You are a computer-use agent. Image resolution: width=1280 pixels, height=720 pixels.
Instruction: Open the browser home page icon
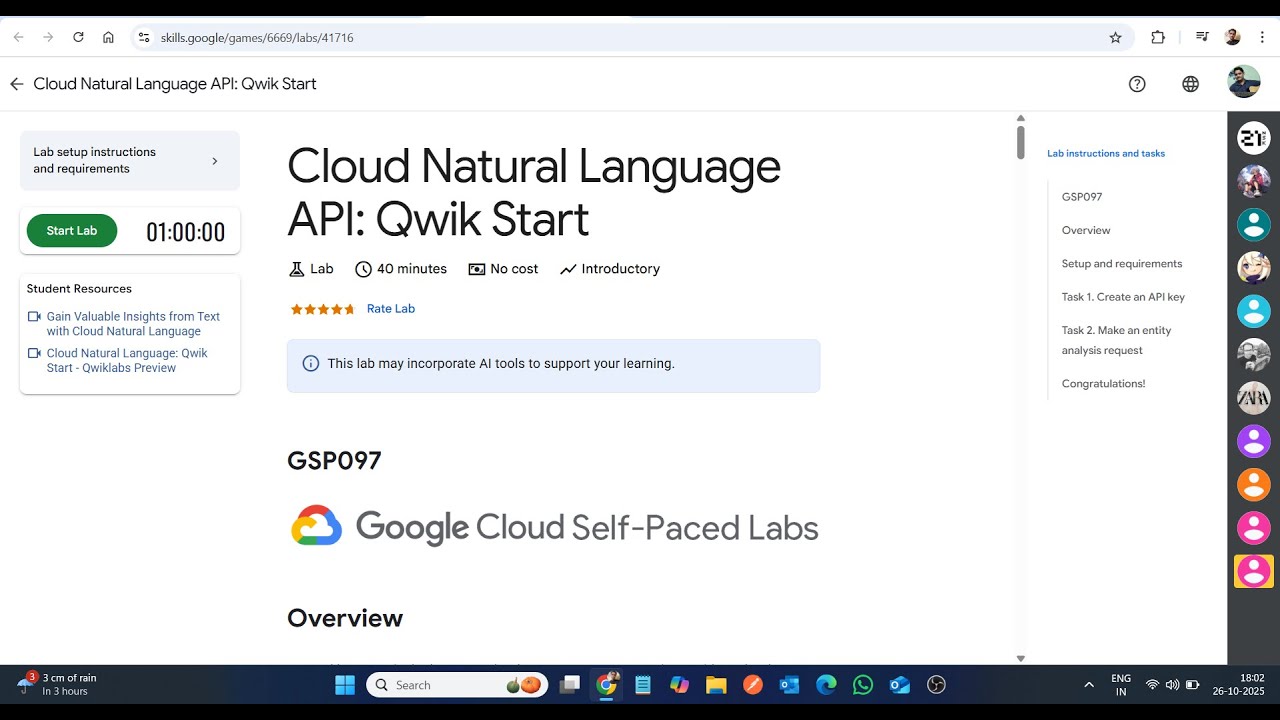click(x=108, y=37)
